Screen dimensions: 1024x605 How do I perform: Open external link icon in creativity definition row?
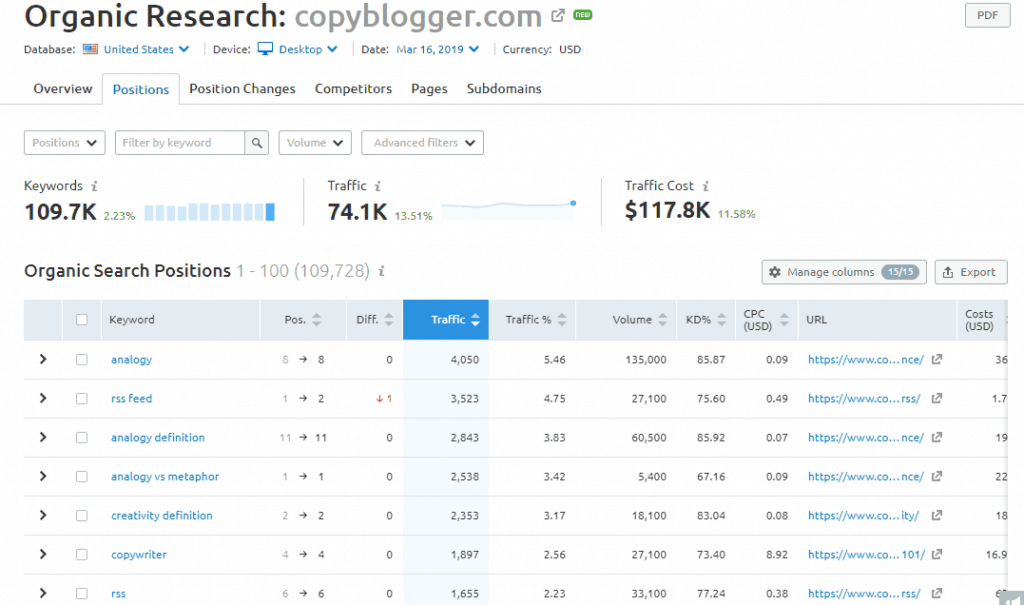[936, 515]
